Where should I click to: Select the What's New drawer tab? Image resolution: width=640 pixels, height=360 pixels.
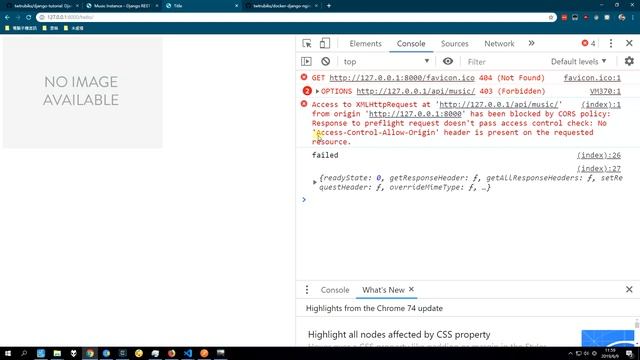[383, 290]
